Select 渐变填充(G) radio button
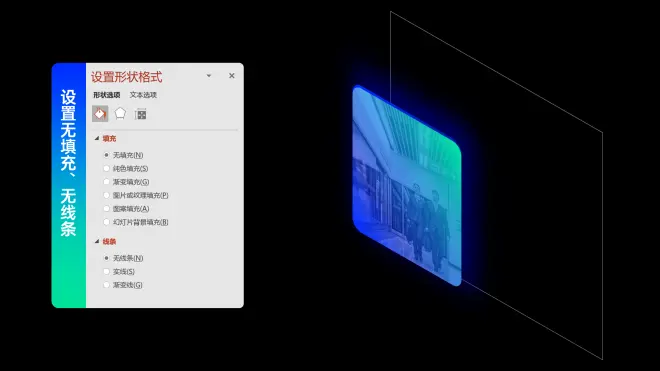Screen dimensions: 660x371 click(106, 182)
